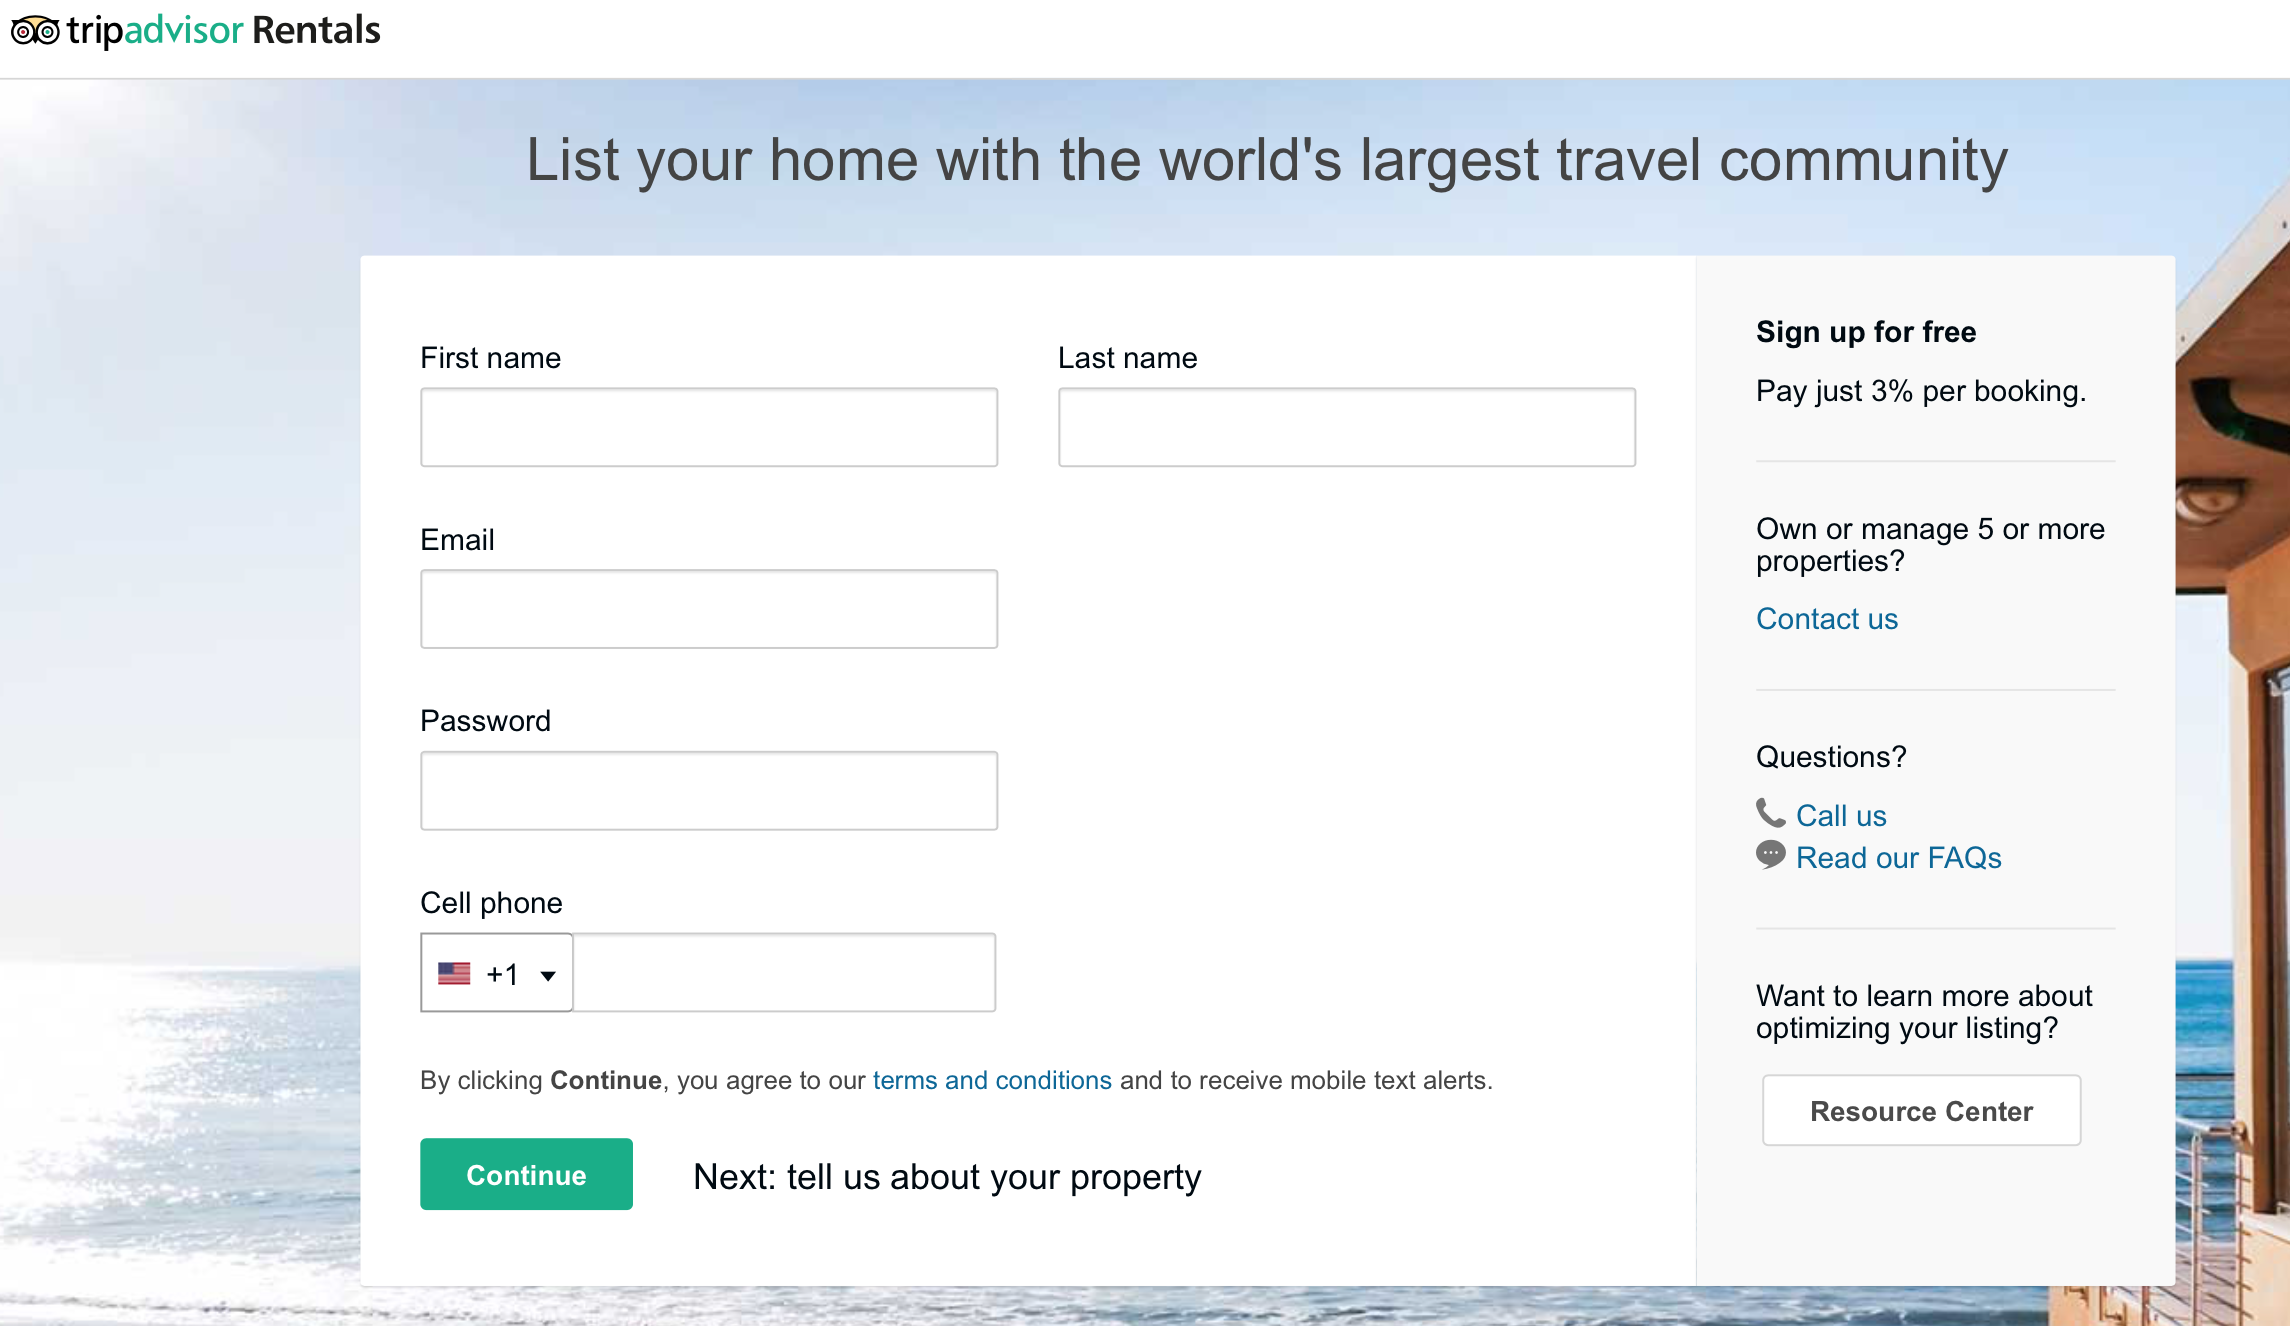This screenshot has height=1326, width=2290.
Task: Click the Sign up for free heading
Action: coord(1865,331)
